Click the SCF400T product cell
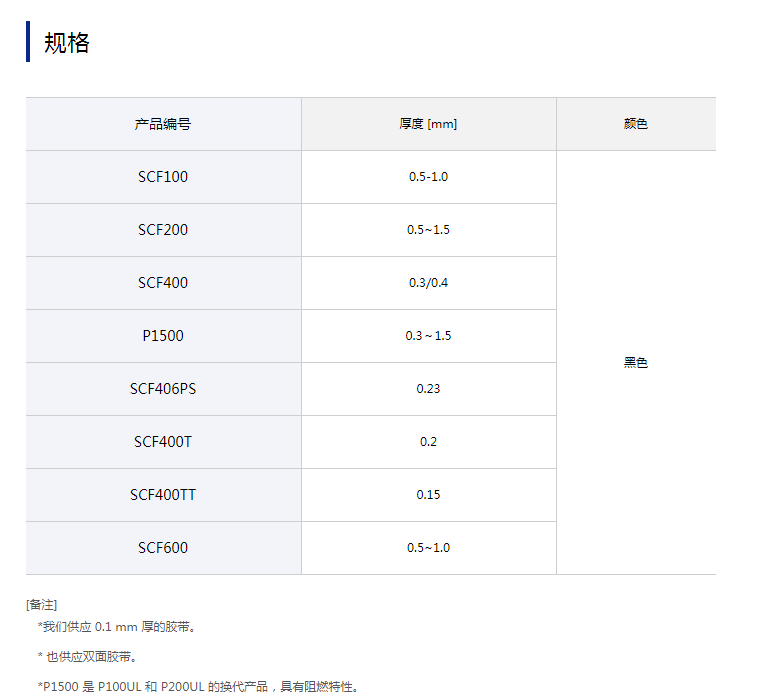The height and width of the screenshot is (697, 759). coord(163,442)
